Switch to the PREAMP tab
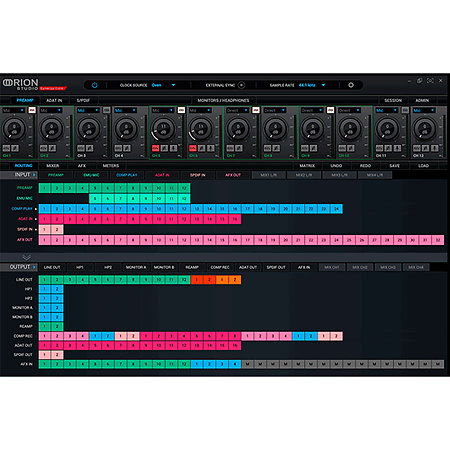The image size is (450, 450). 25,100
